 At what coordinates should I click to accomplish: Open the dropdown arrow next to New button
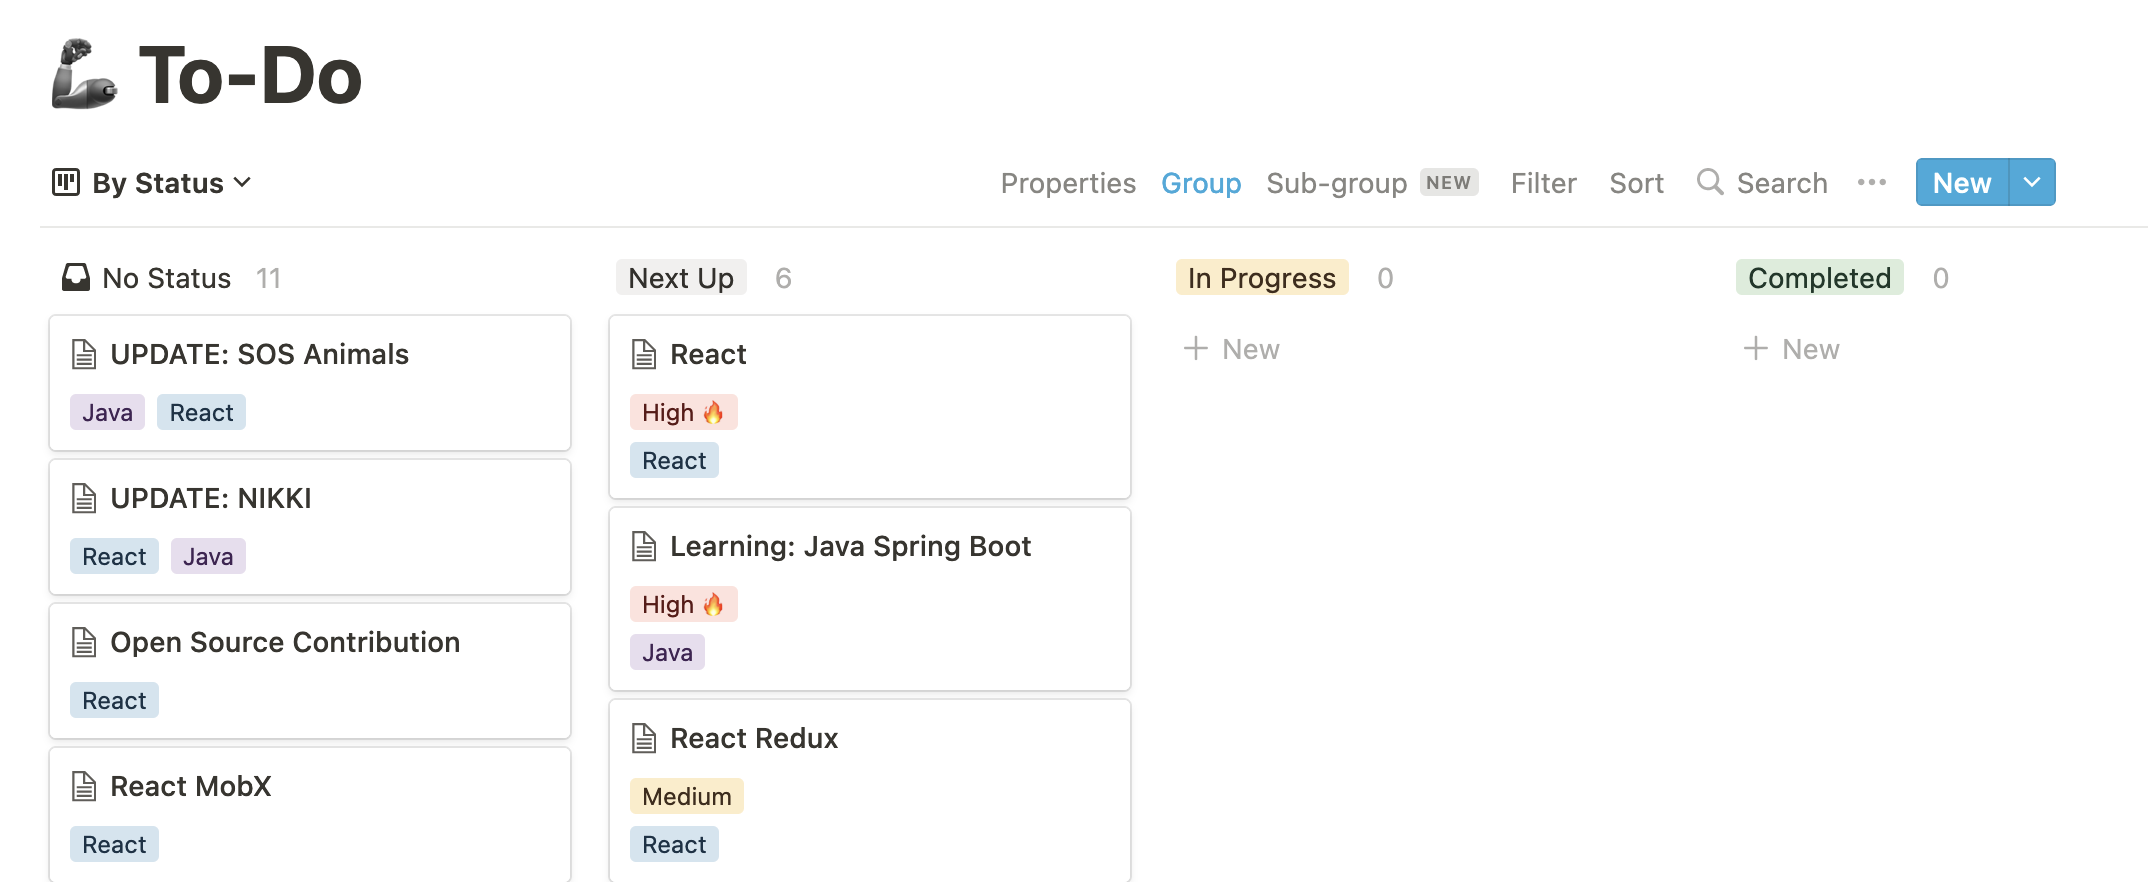(2031, 182)
